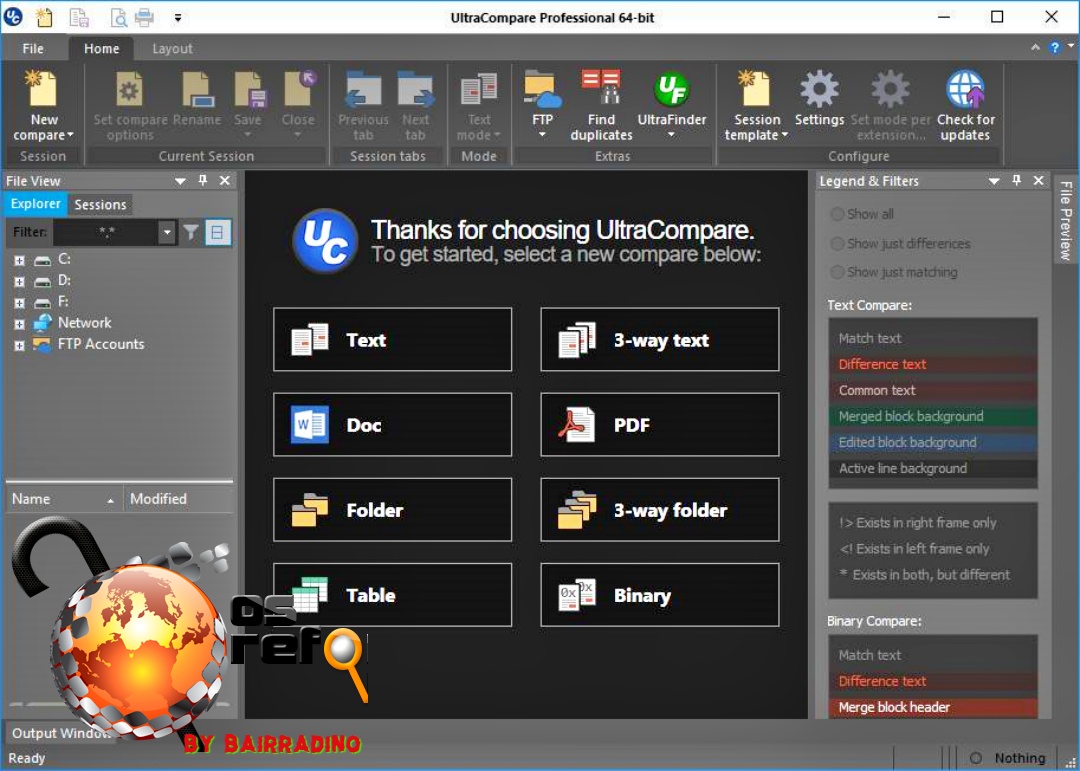Expand the C: drive node

point(19,260)
